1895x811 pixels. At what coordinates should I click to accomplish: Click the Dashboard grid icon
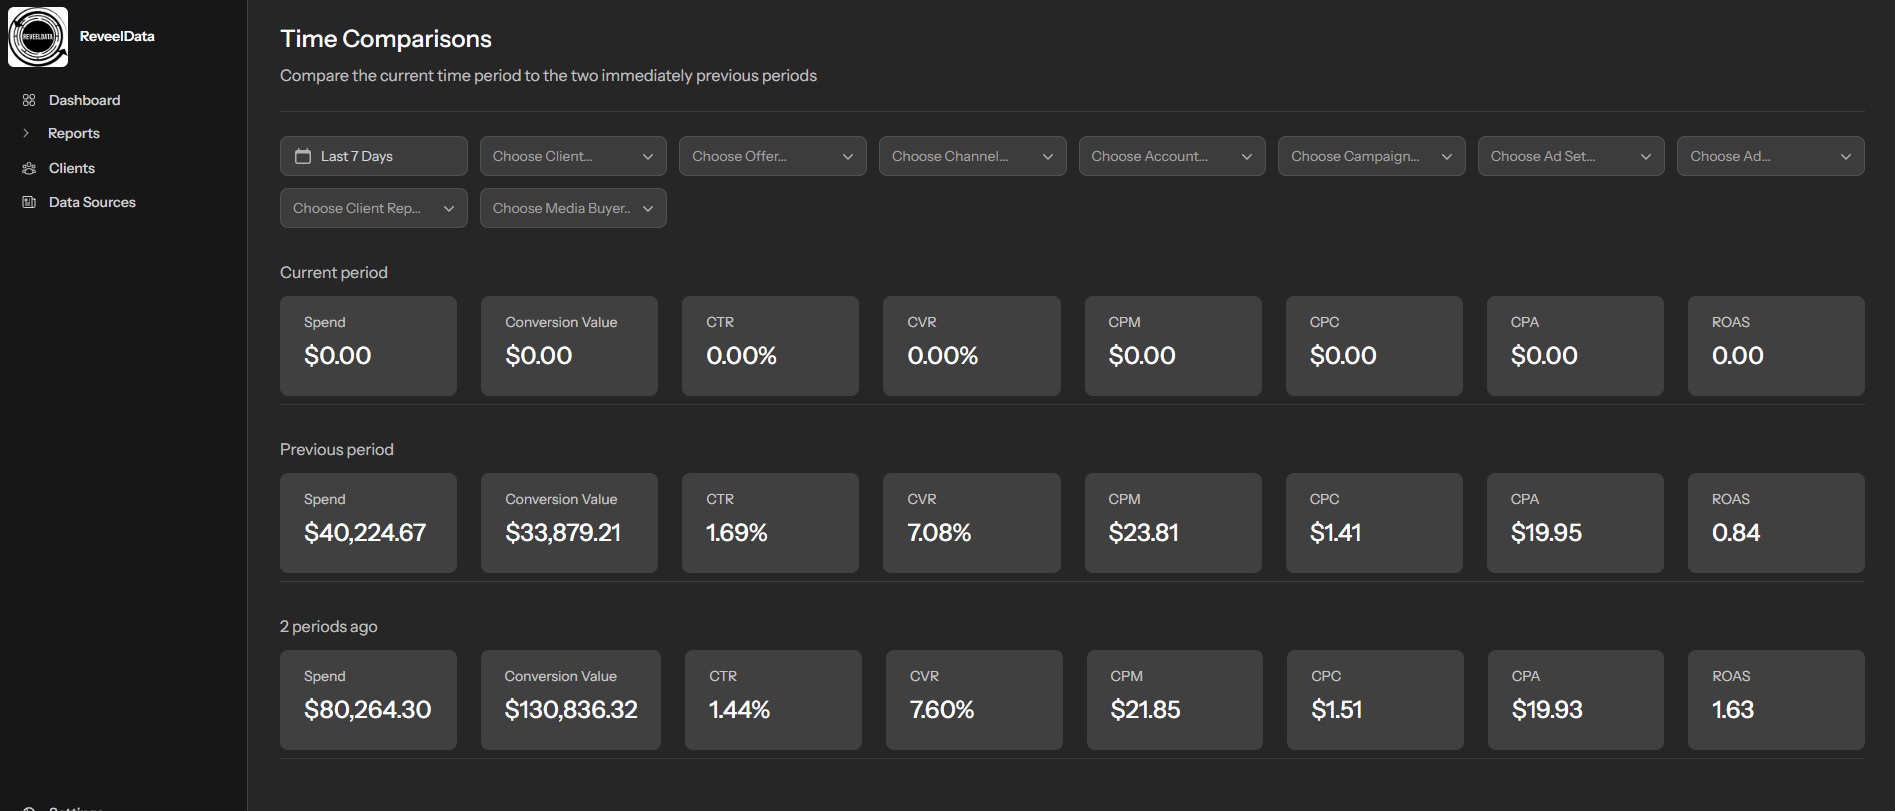[29, 100]
